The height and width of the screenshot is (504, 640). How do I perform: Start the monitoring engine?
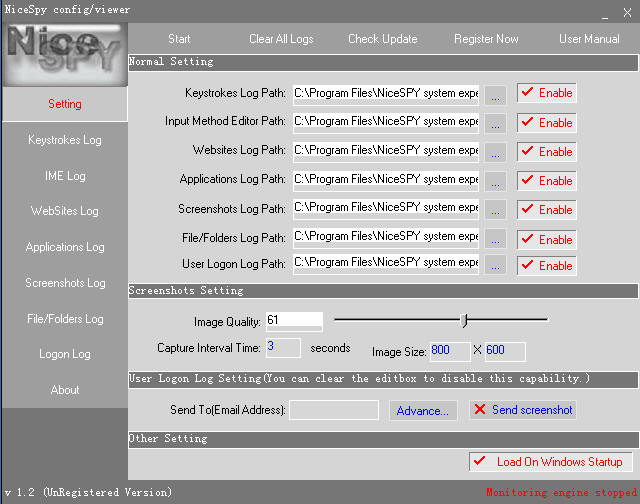pos(179,39)
